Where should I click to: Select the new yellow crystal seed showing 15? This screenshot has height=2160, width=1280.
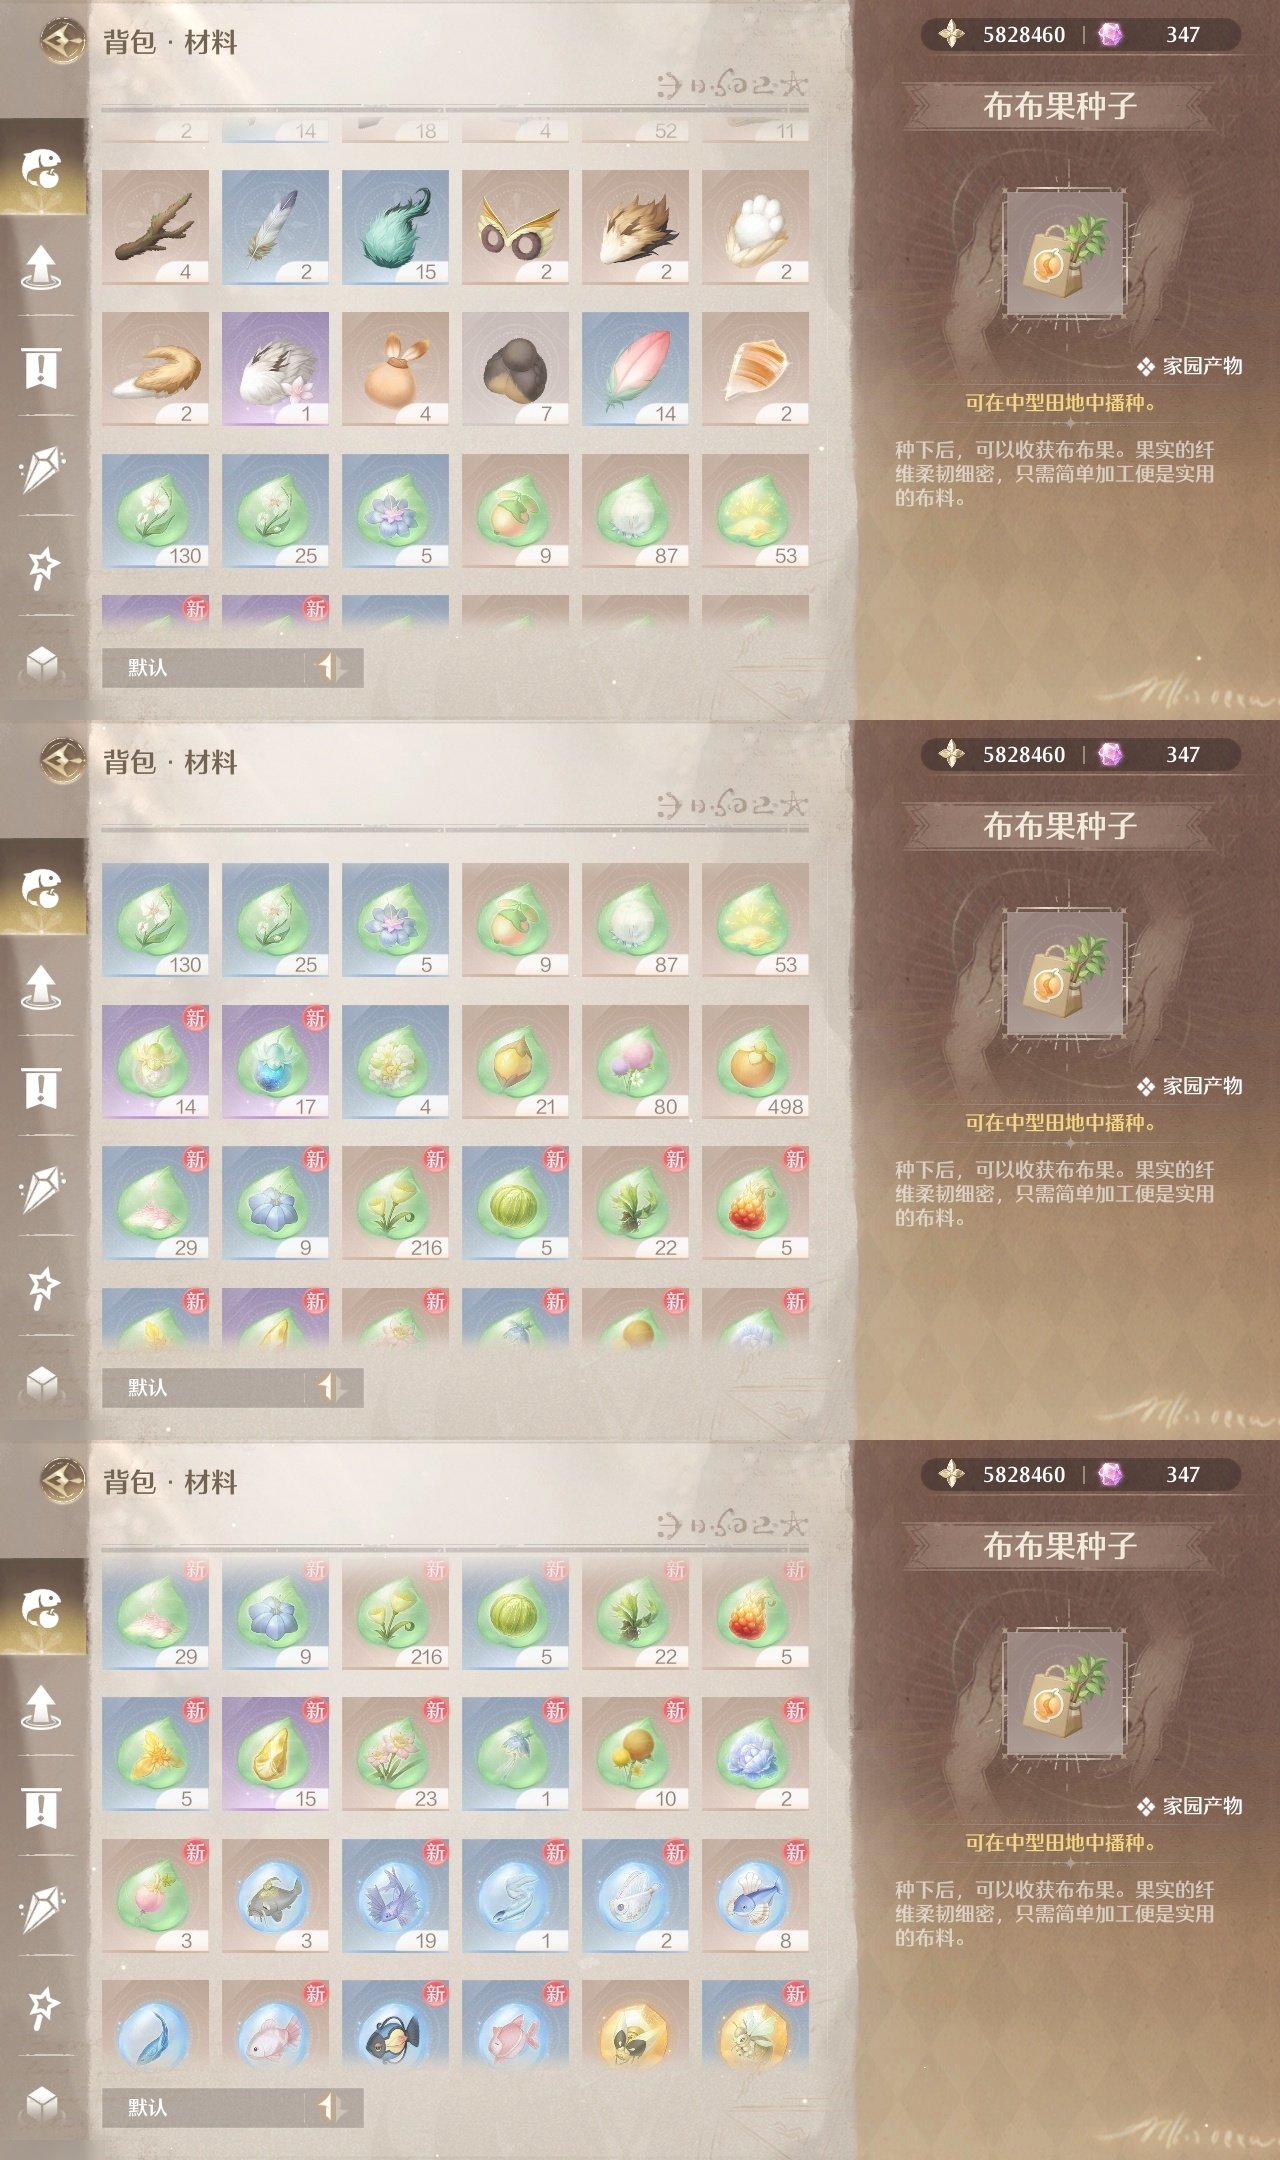(275, 1754)
